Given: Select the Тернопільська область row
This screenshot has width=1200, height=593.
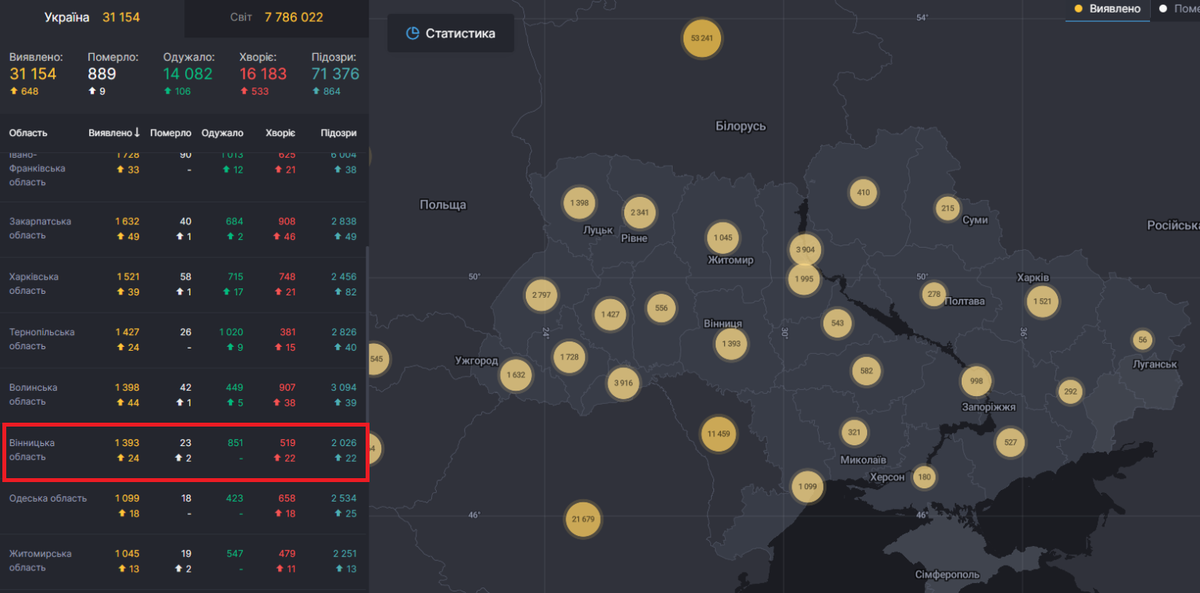Looking at the screenshot, I should [183, 339].
